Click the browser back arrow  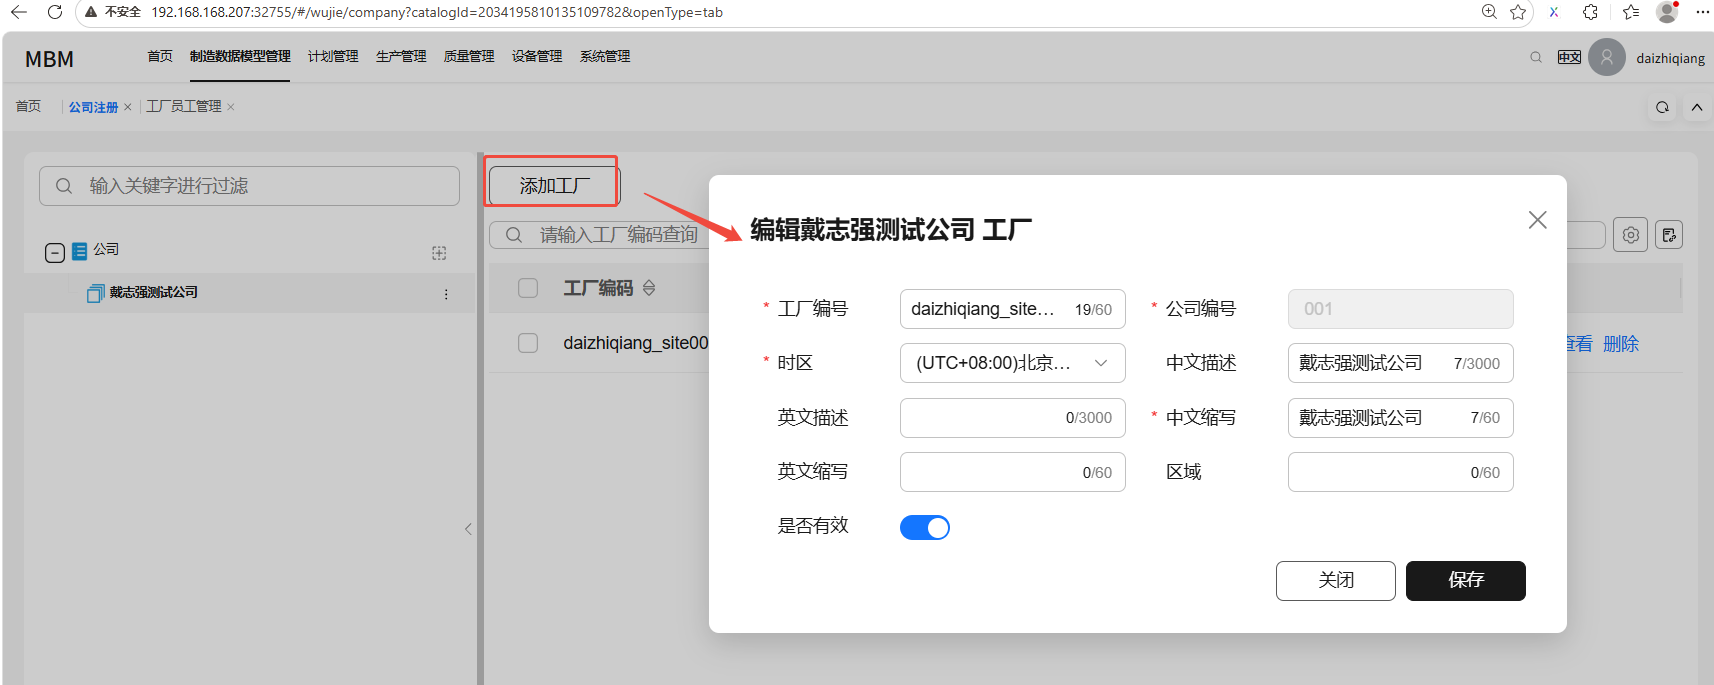[19, 12]
